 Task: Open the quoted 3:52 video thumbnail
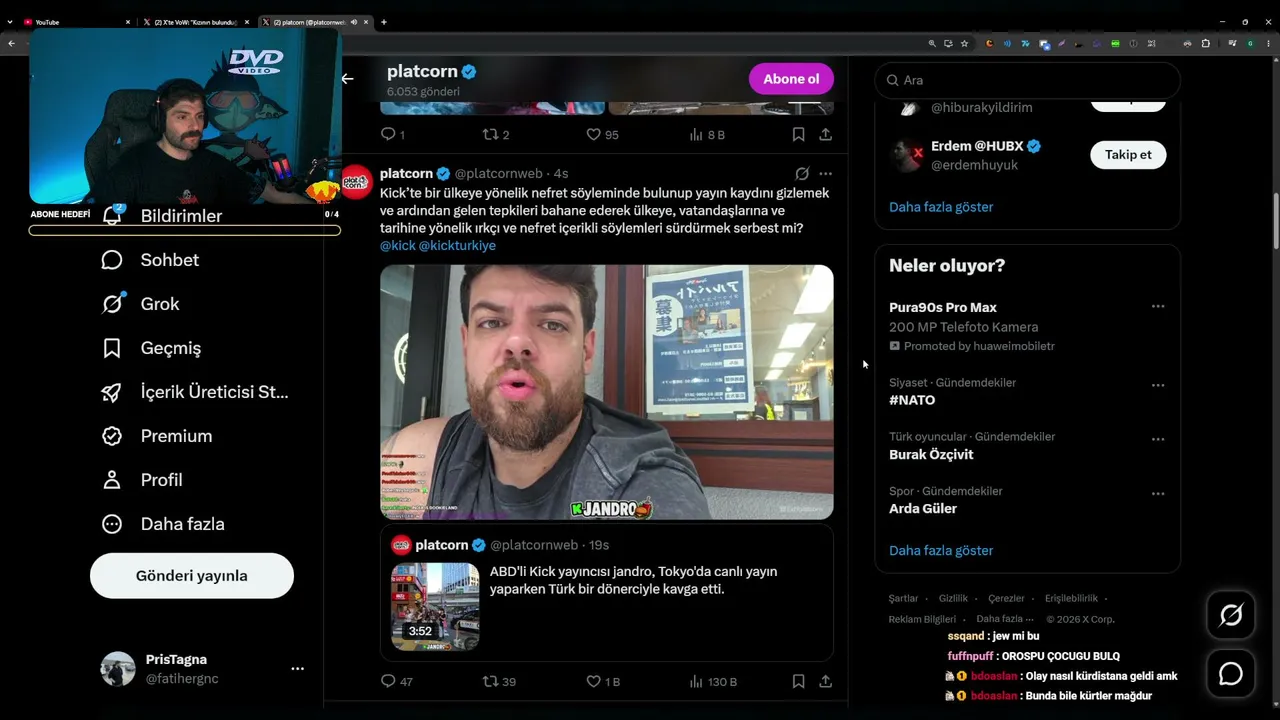pos(435,607)
